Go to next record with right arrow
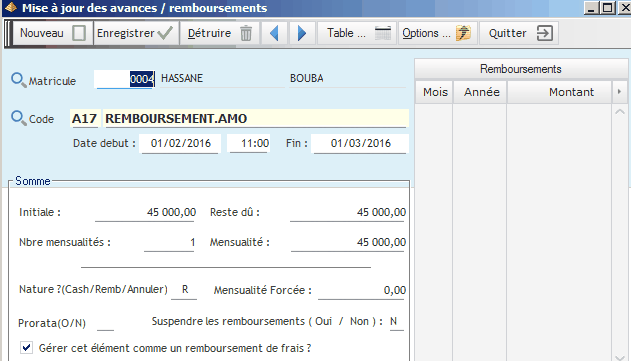 pos(302,33)
